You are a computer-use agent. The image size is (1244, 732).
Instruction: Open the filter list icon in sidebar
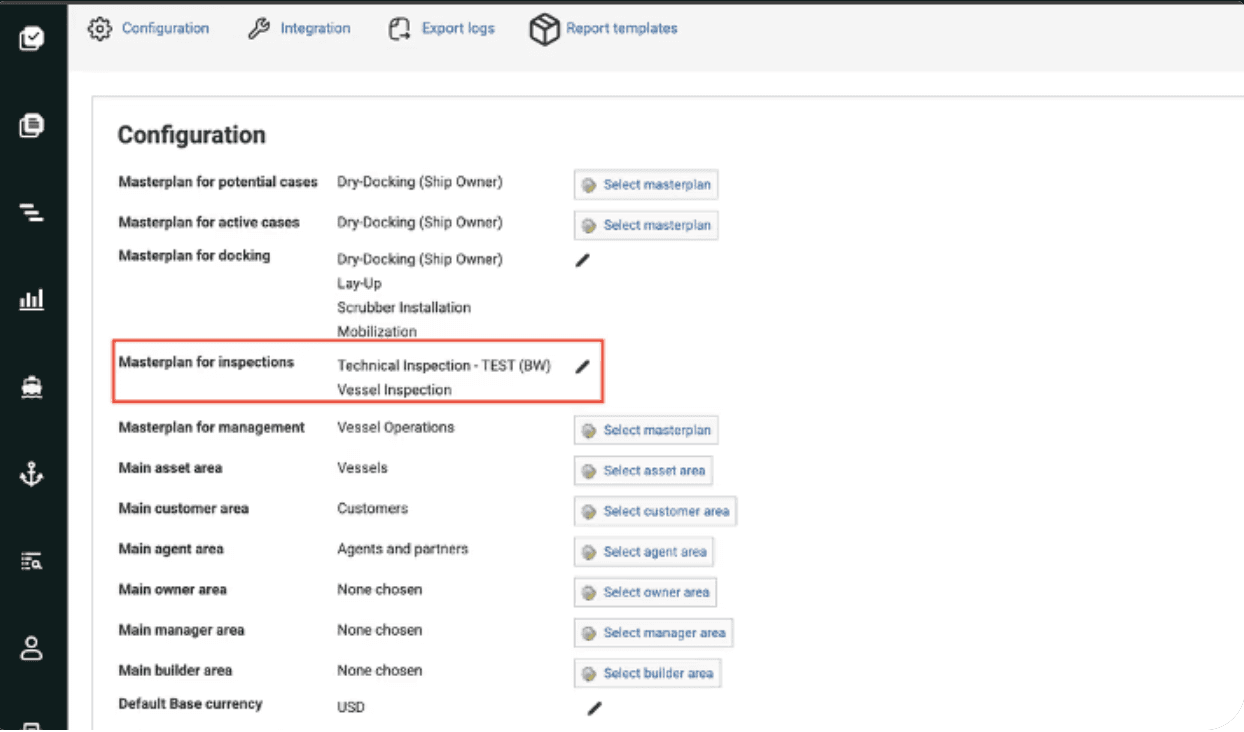point(31,212)
